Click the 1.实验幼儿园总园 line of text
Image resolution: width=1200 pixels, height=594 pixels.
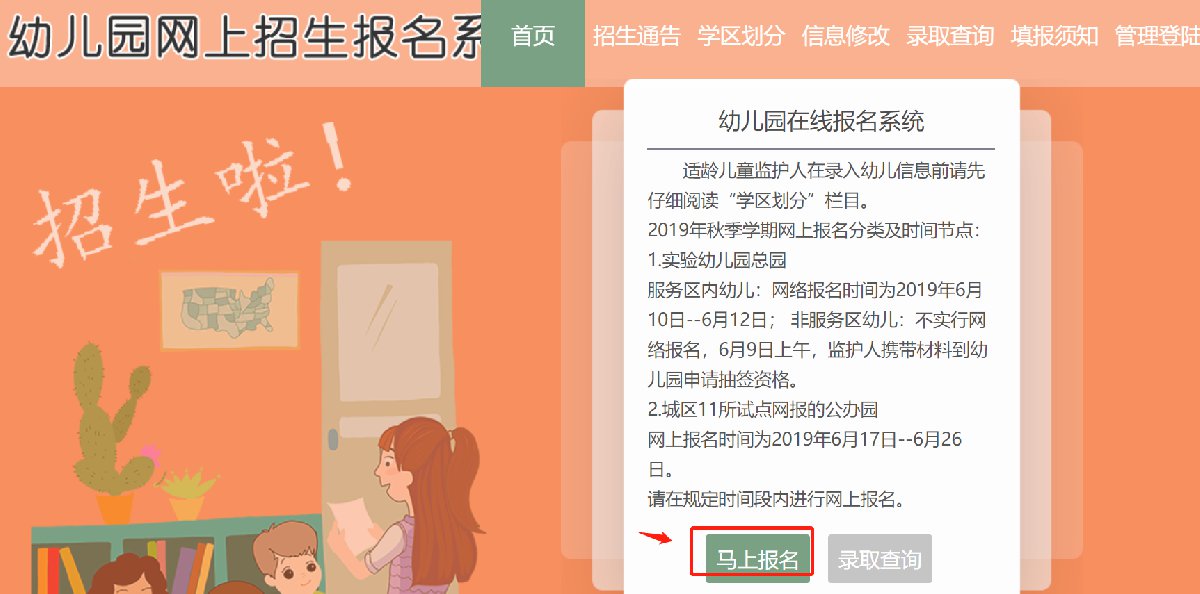click(717, 260)
